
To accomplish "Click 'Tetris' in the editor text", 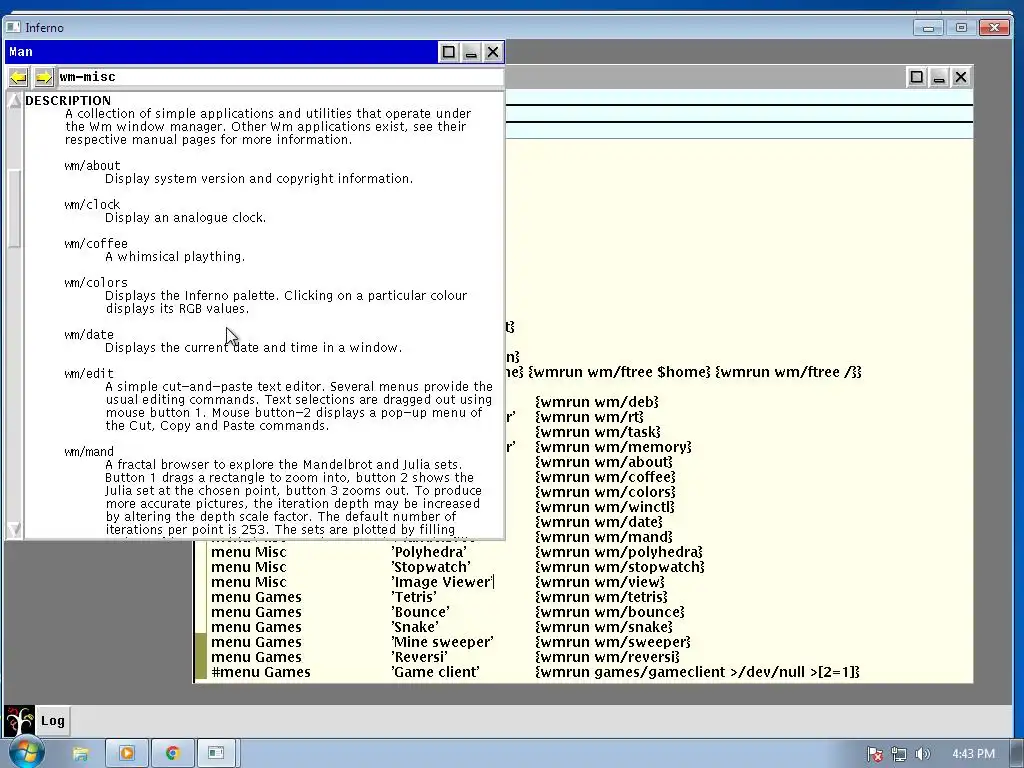I will pyautogui.click(x=413, y=598).
